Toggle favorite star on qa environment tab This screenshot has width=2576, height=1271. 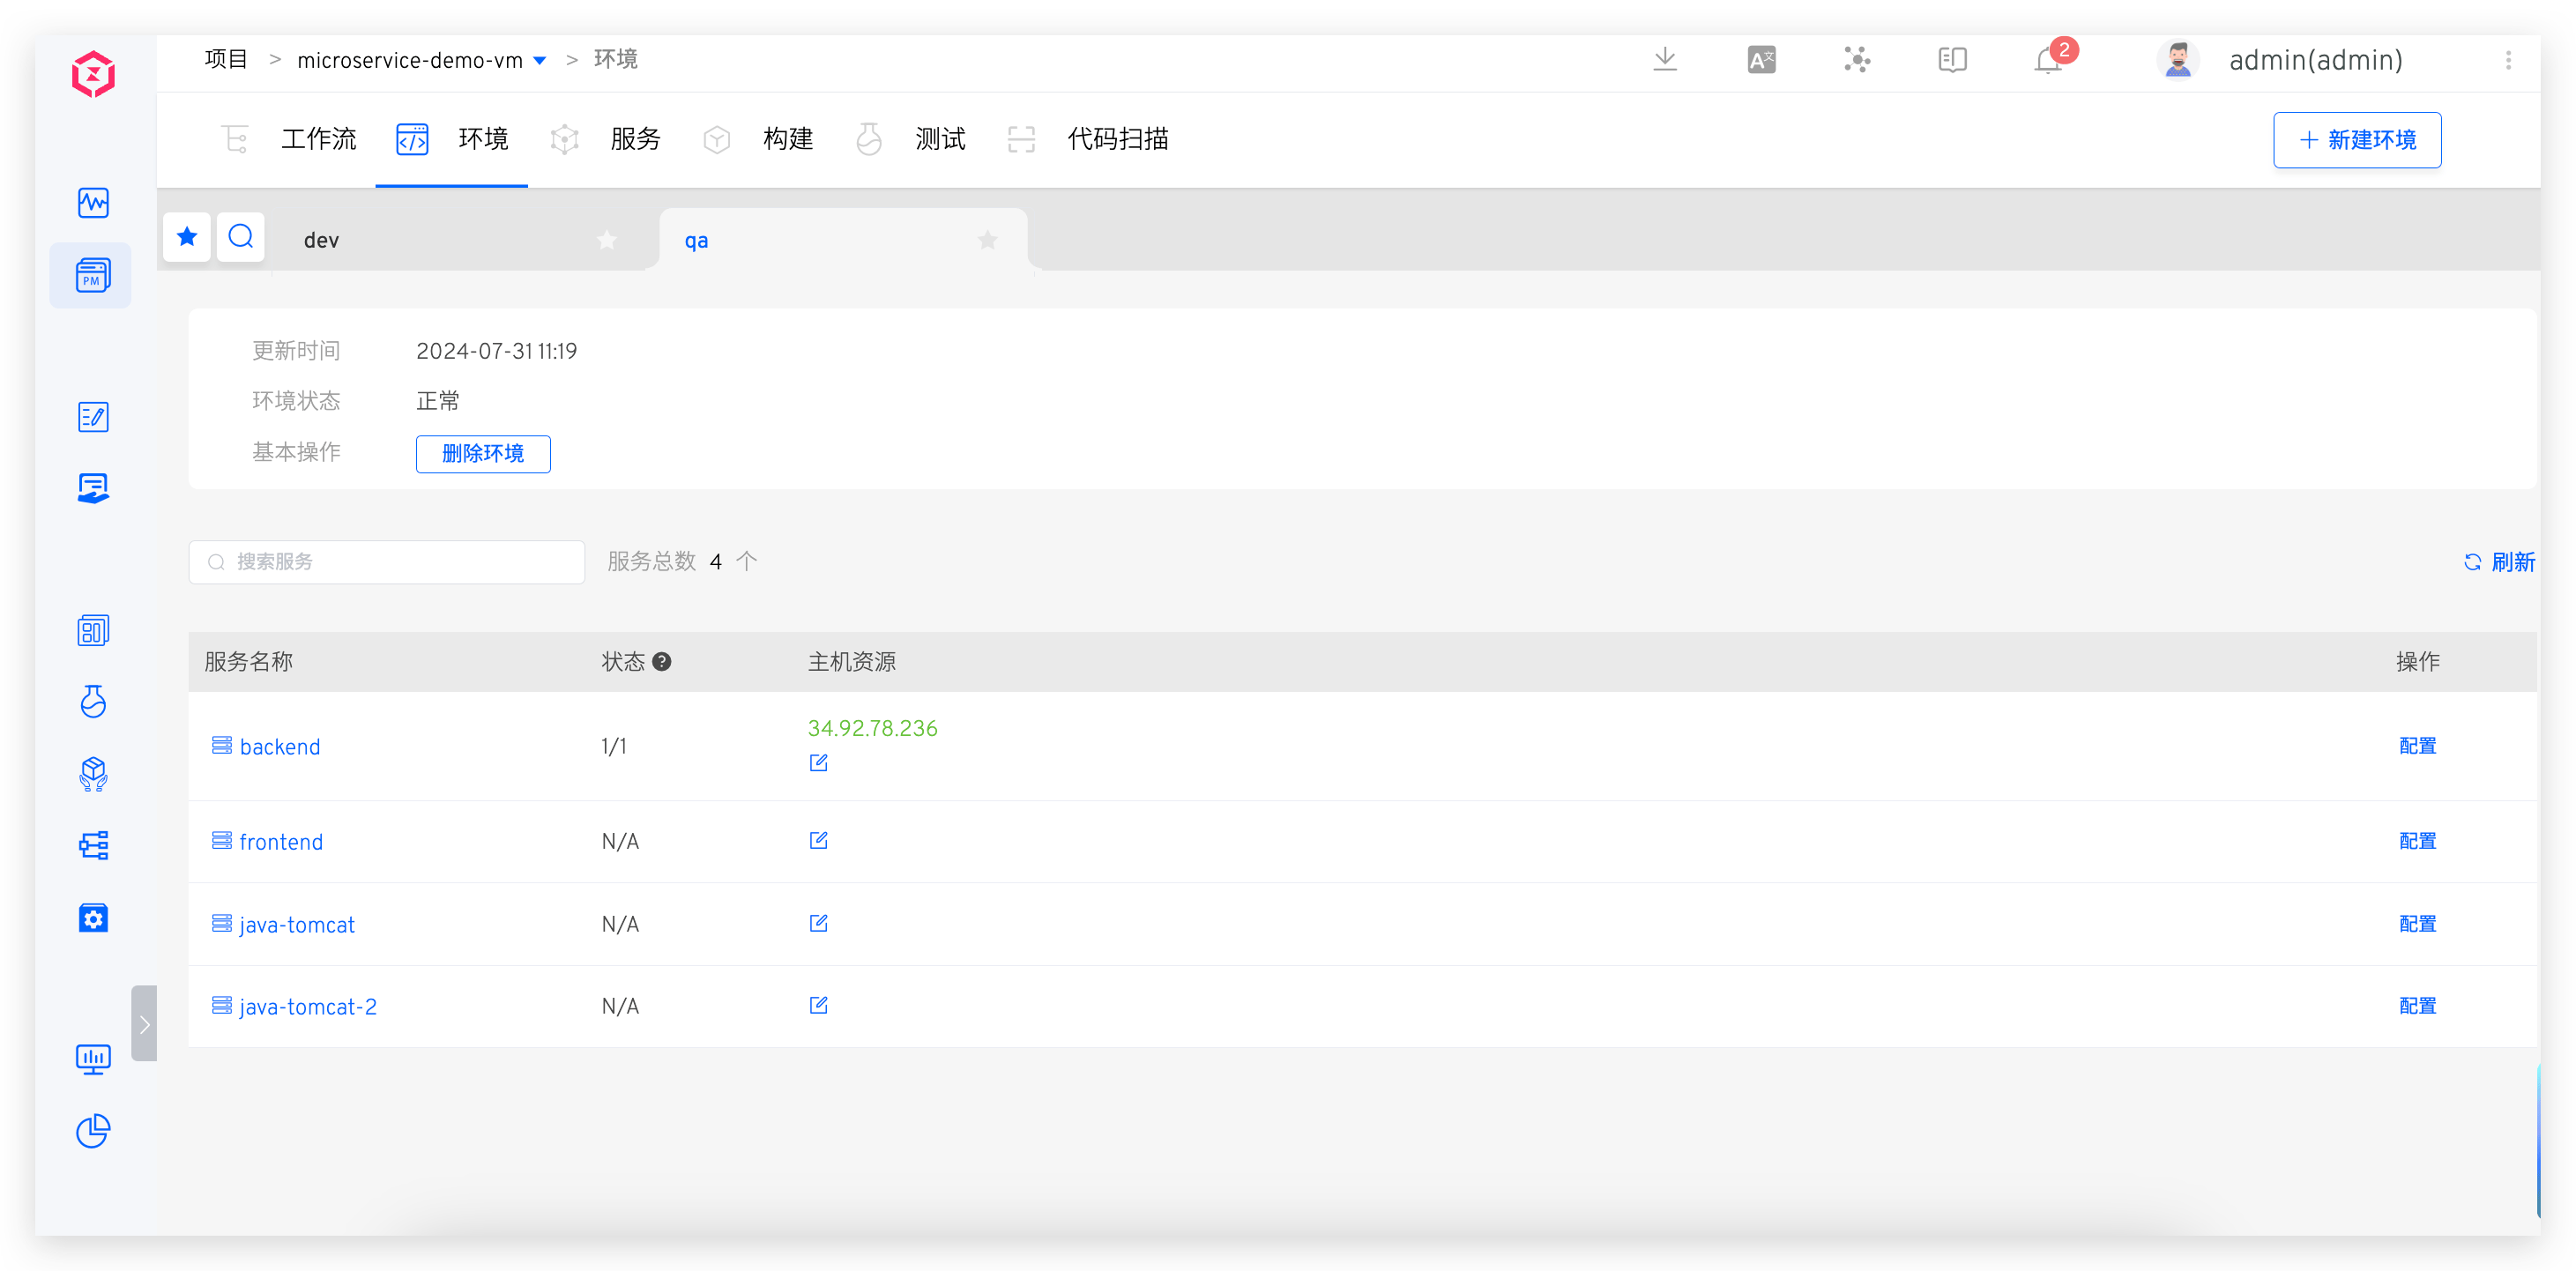click(x=988, y=240)
